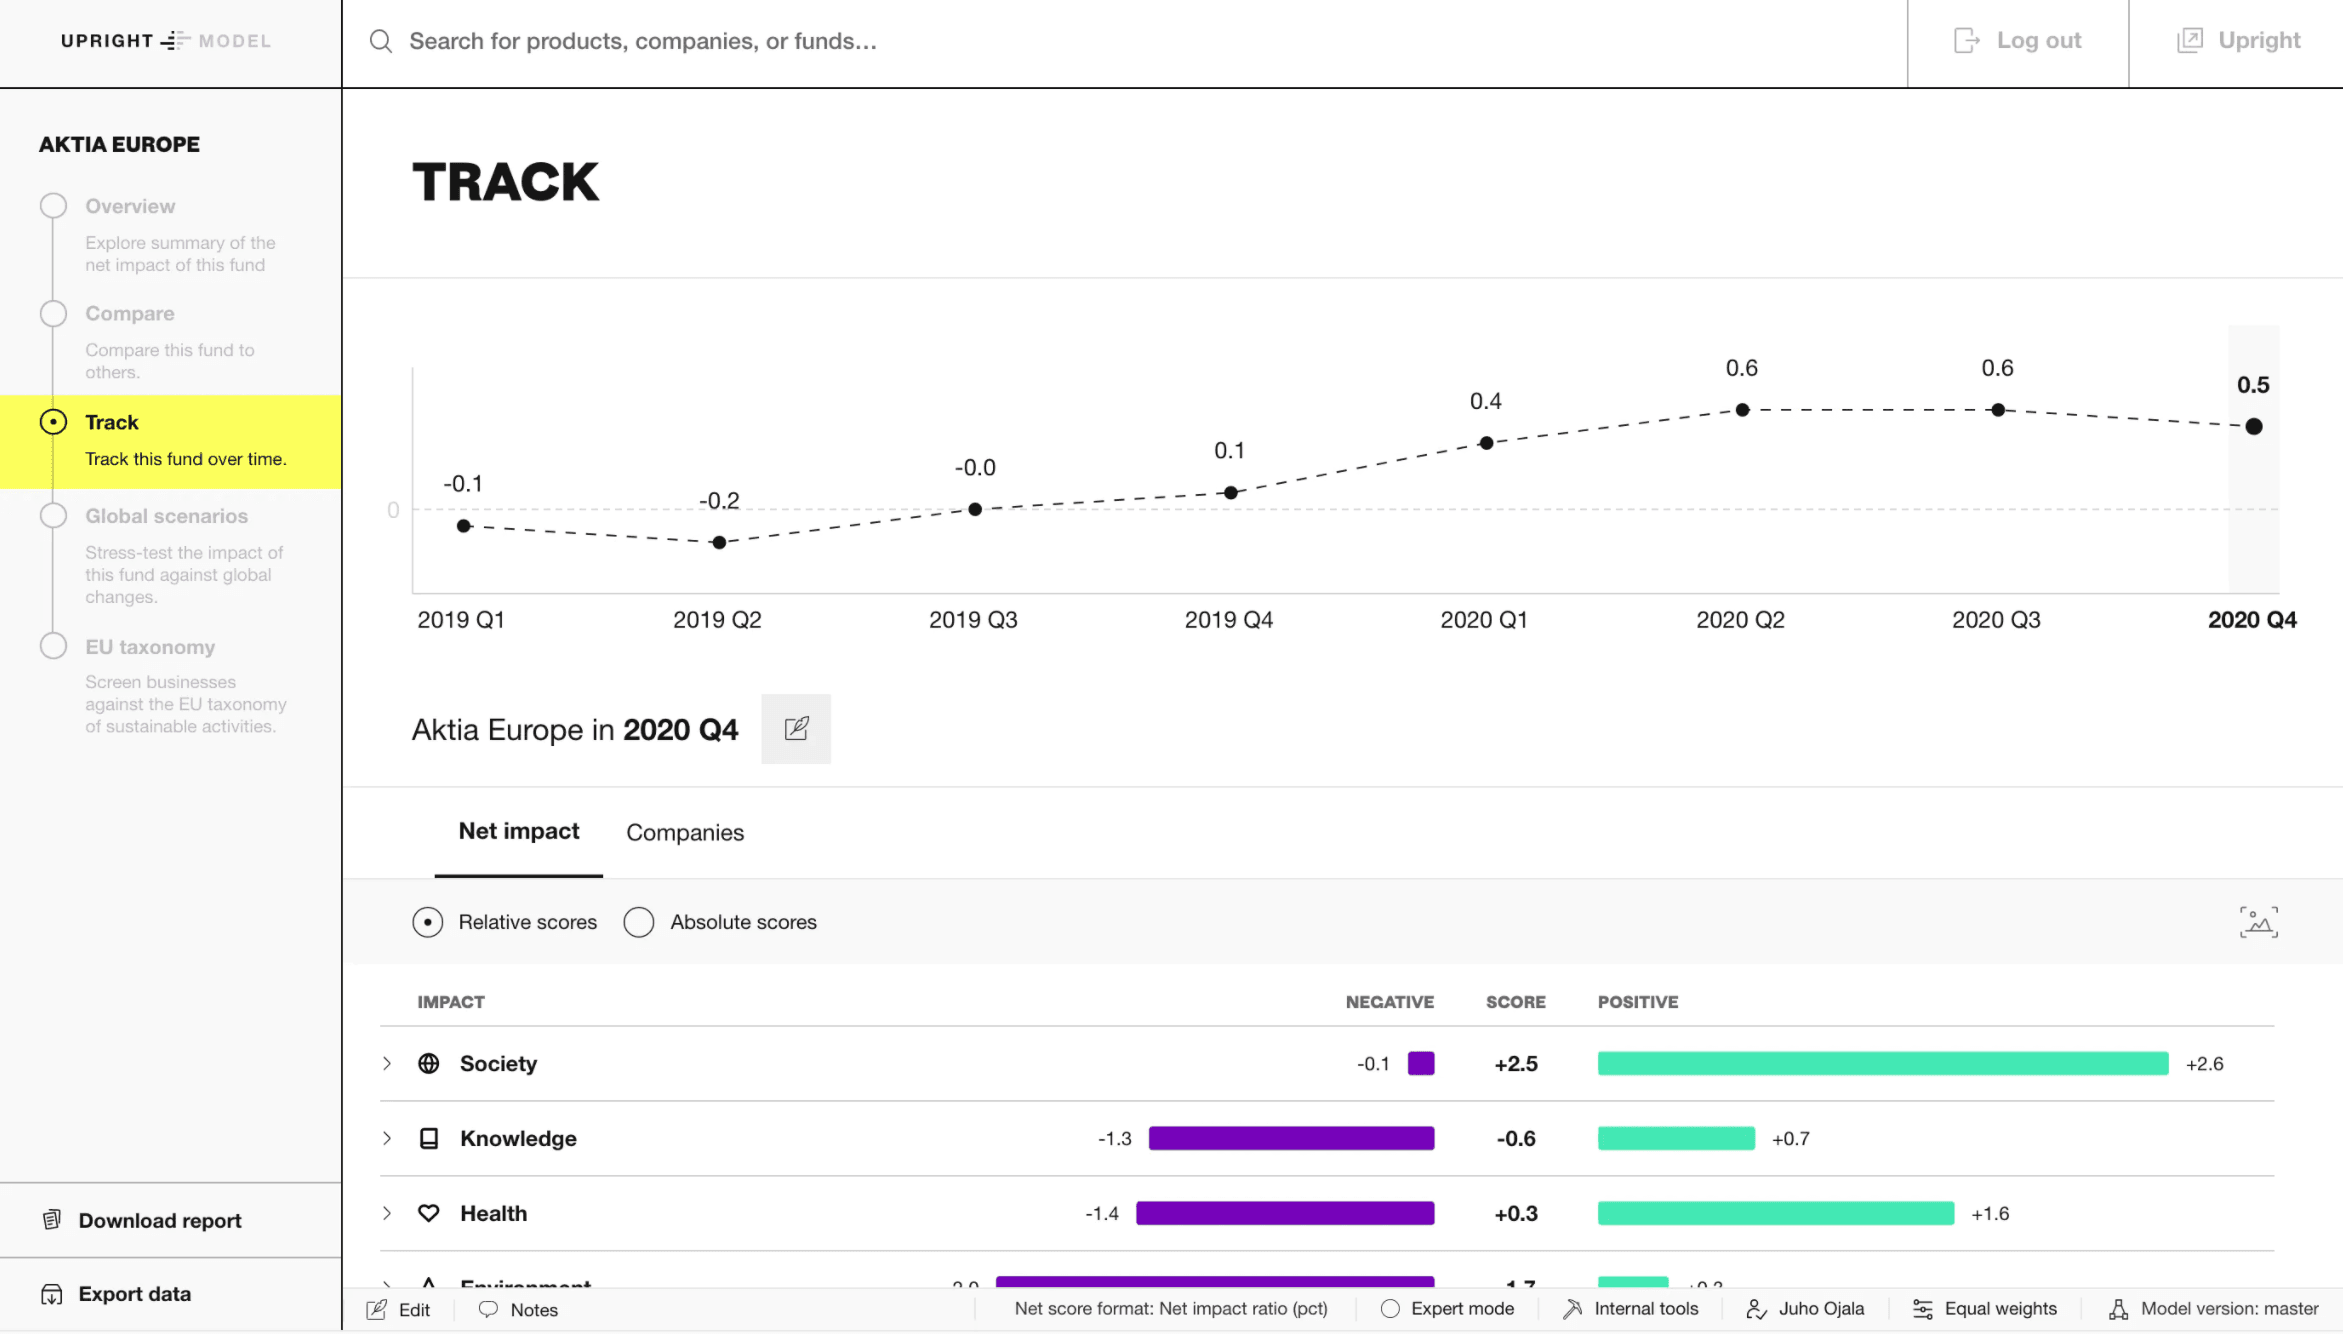The height and width of the screenshot is (1334, 2343).
Task: Click the save-as-image icon in scores bar
Action: point(2259,922)
